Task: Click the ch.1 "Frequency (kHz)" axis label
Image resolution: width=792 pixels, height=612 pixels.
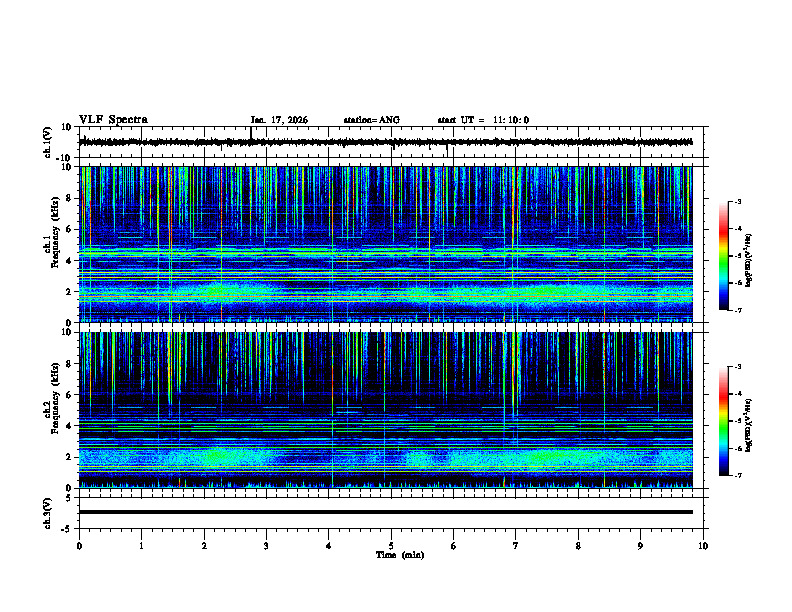Action: point(54,233)
